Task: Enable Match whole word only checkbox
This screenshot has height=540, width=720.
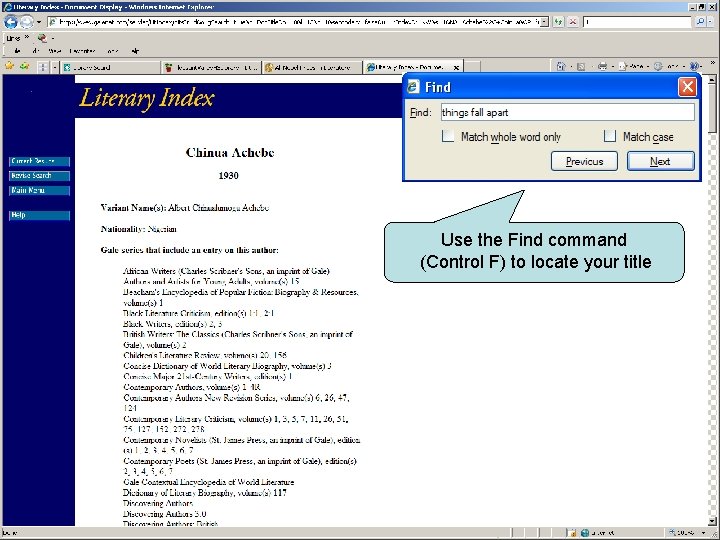Action: 448,136
